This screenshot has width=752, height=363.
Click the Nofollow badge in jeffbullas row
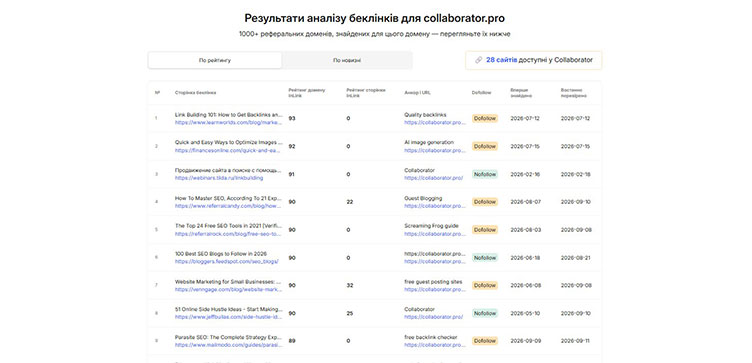coord(485,313)
